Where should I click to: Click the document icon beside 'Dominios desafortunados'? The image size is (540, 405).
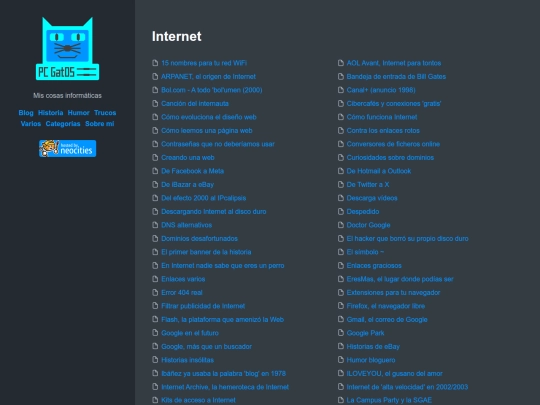coord(155,238)
